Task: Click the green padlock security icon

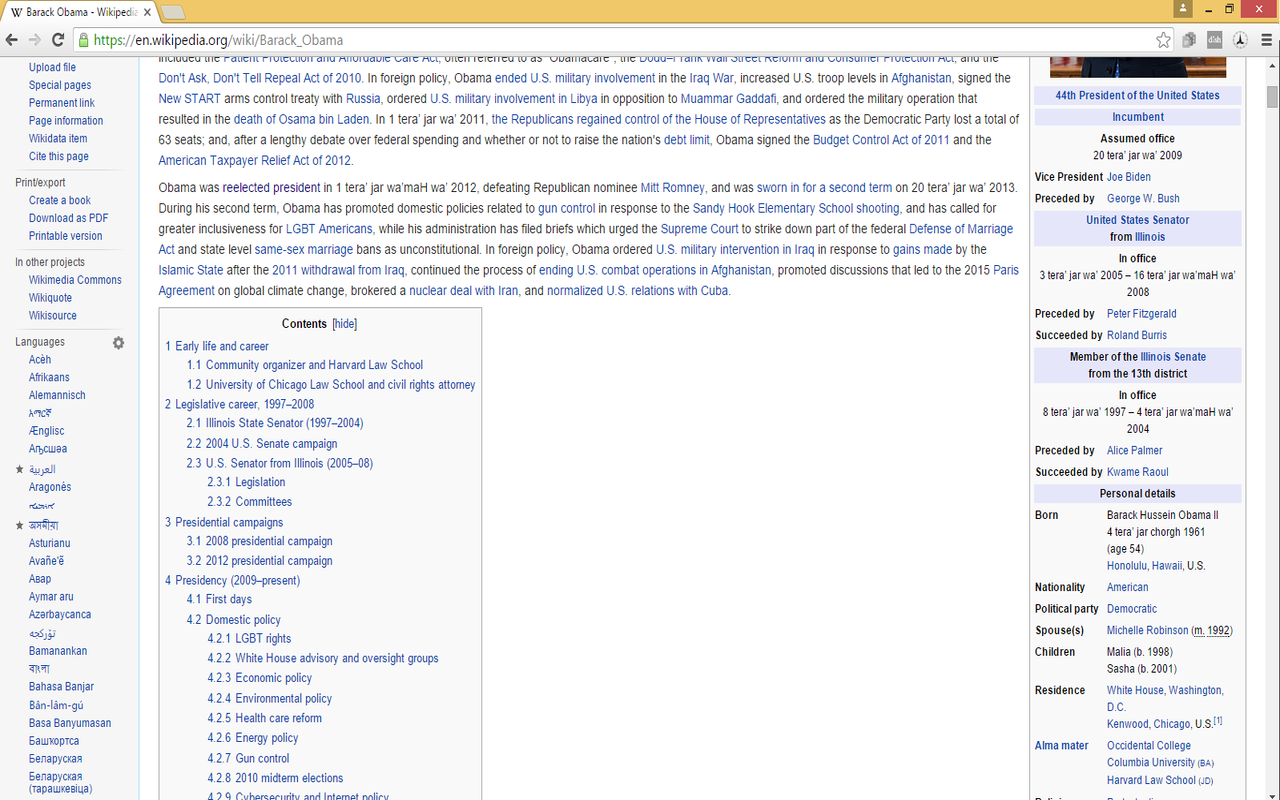Action: click(x=84, y=41)
